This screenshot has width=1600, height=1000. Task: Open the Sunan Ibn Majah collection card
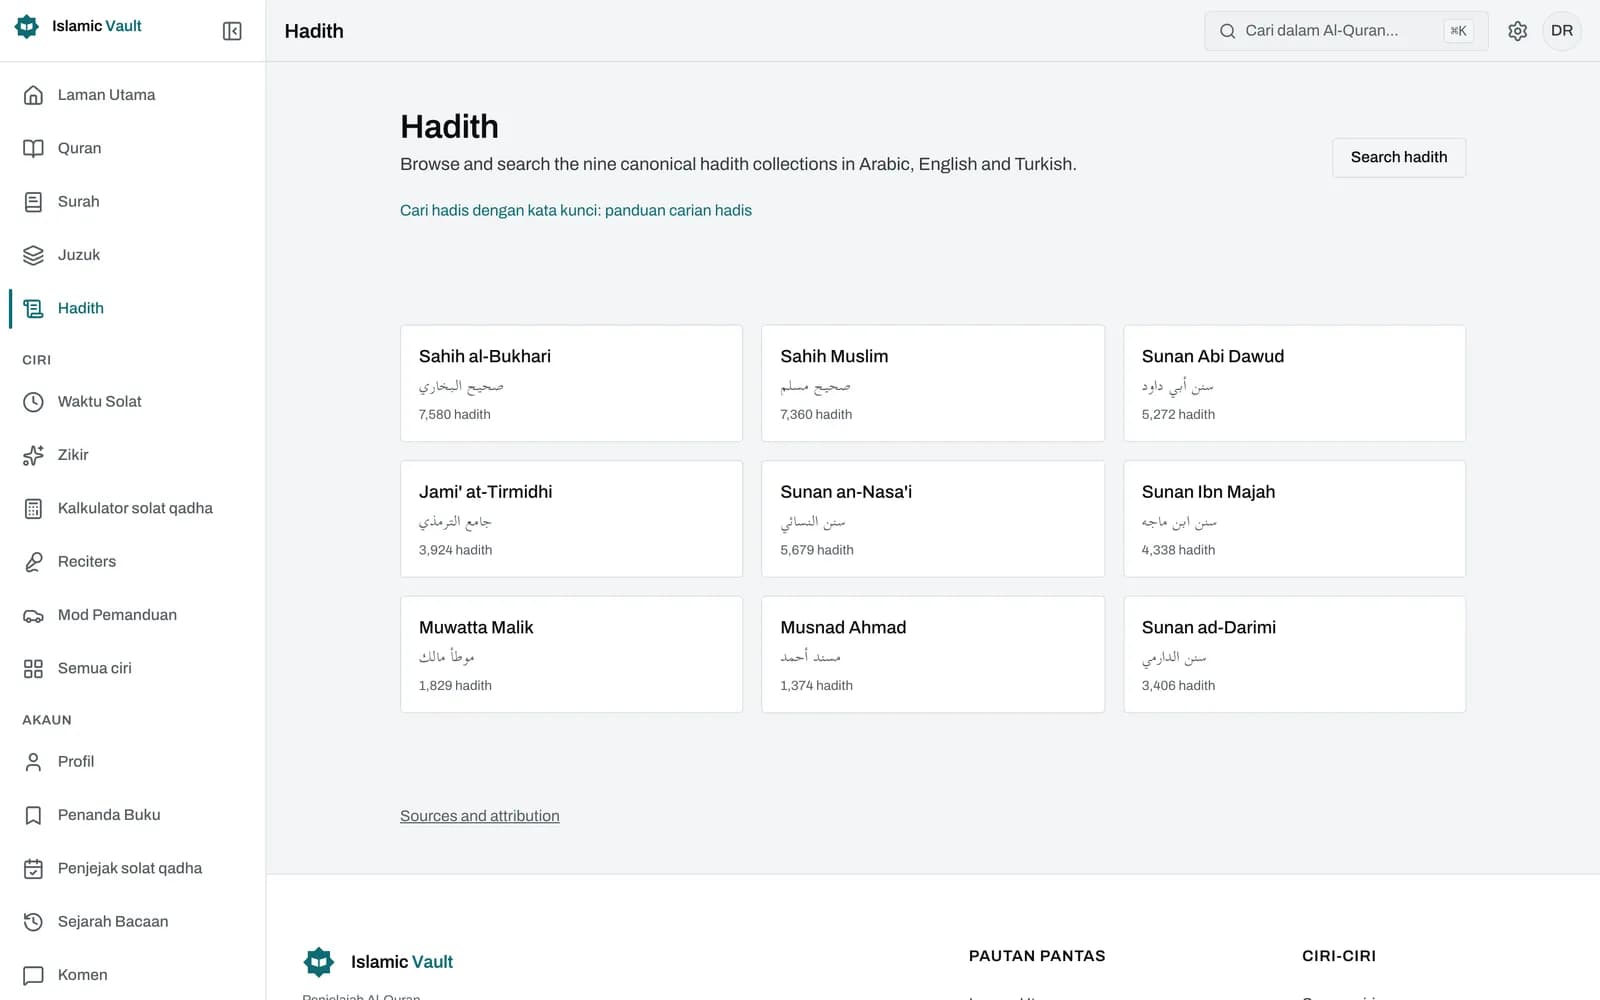click(x=1294, y=519)
